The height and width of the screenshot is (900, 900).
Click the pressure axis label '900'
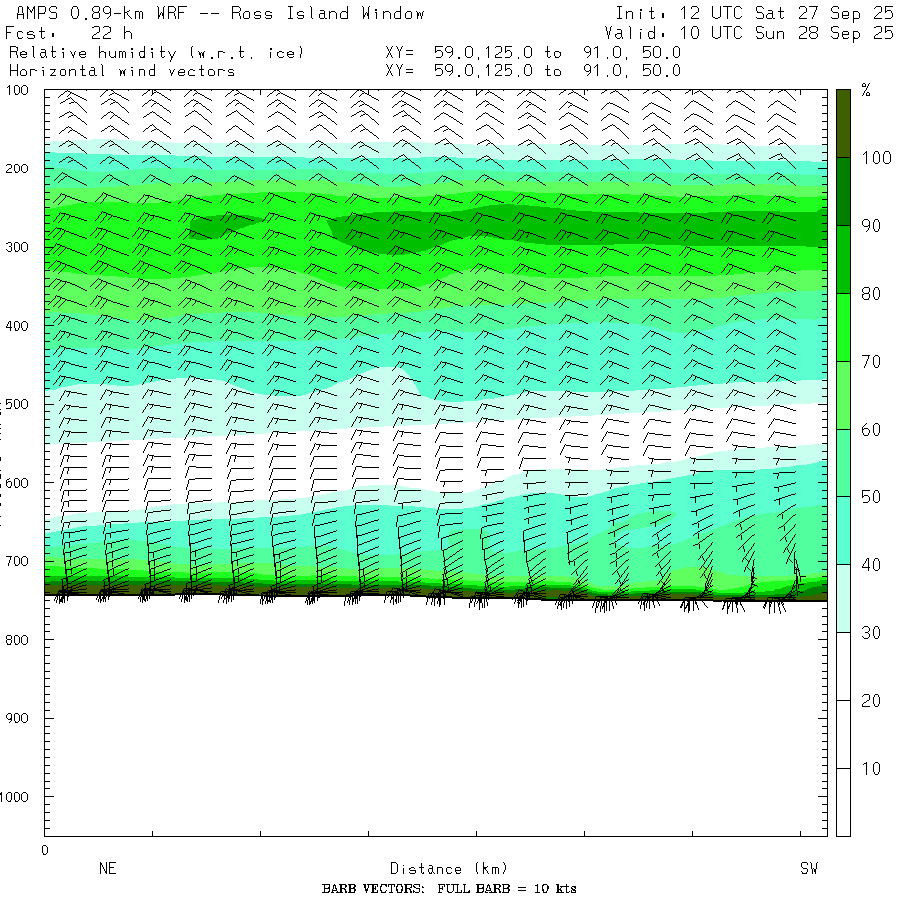click(x=17, y=718)
